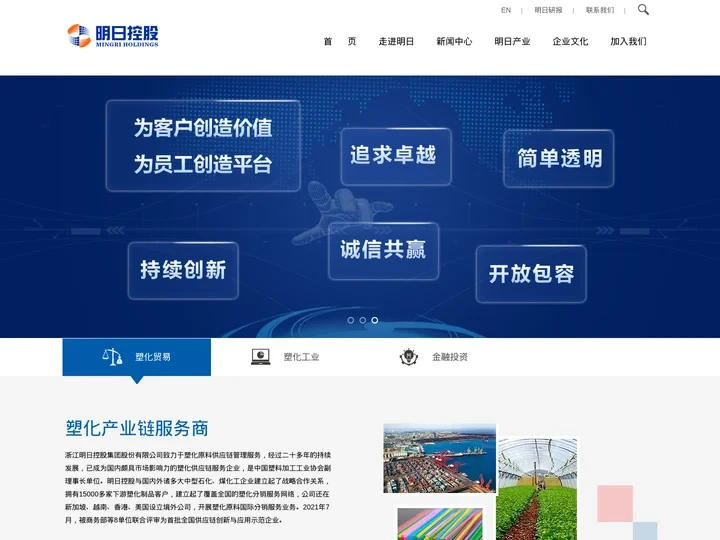Open the 企业文化 menu
The height and width of the screenshot is (540, 720).
pos(570,41)
